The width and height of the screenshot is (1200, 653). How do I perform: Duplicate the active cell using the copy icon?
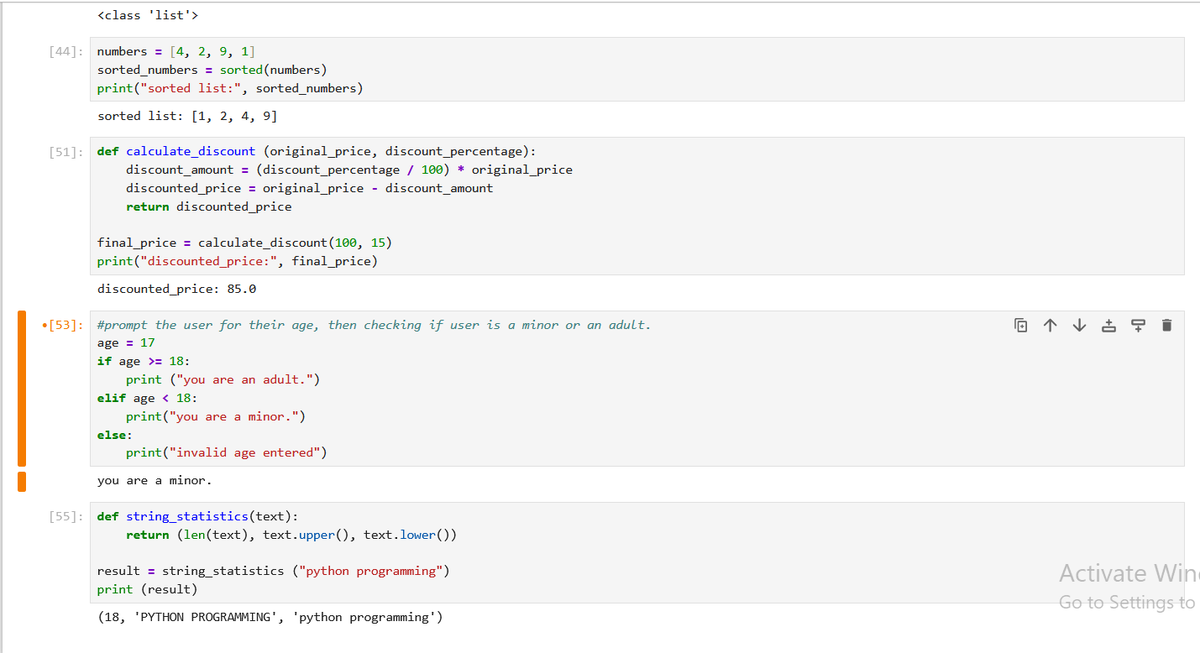(x=1020, y=325)
